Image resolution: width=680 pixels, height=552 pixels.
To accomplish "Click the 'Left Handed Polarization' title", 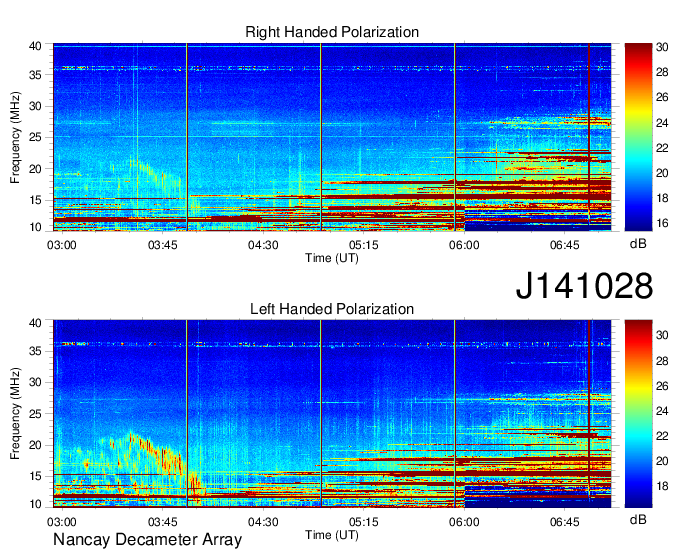I will (332, 309).
